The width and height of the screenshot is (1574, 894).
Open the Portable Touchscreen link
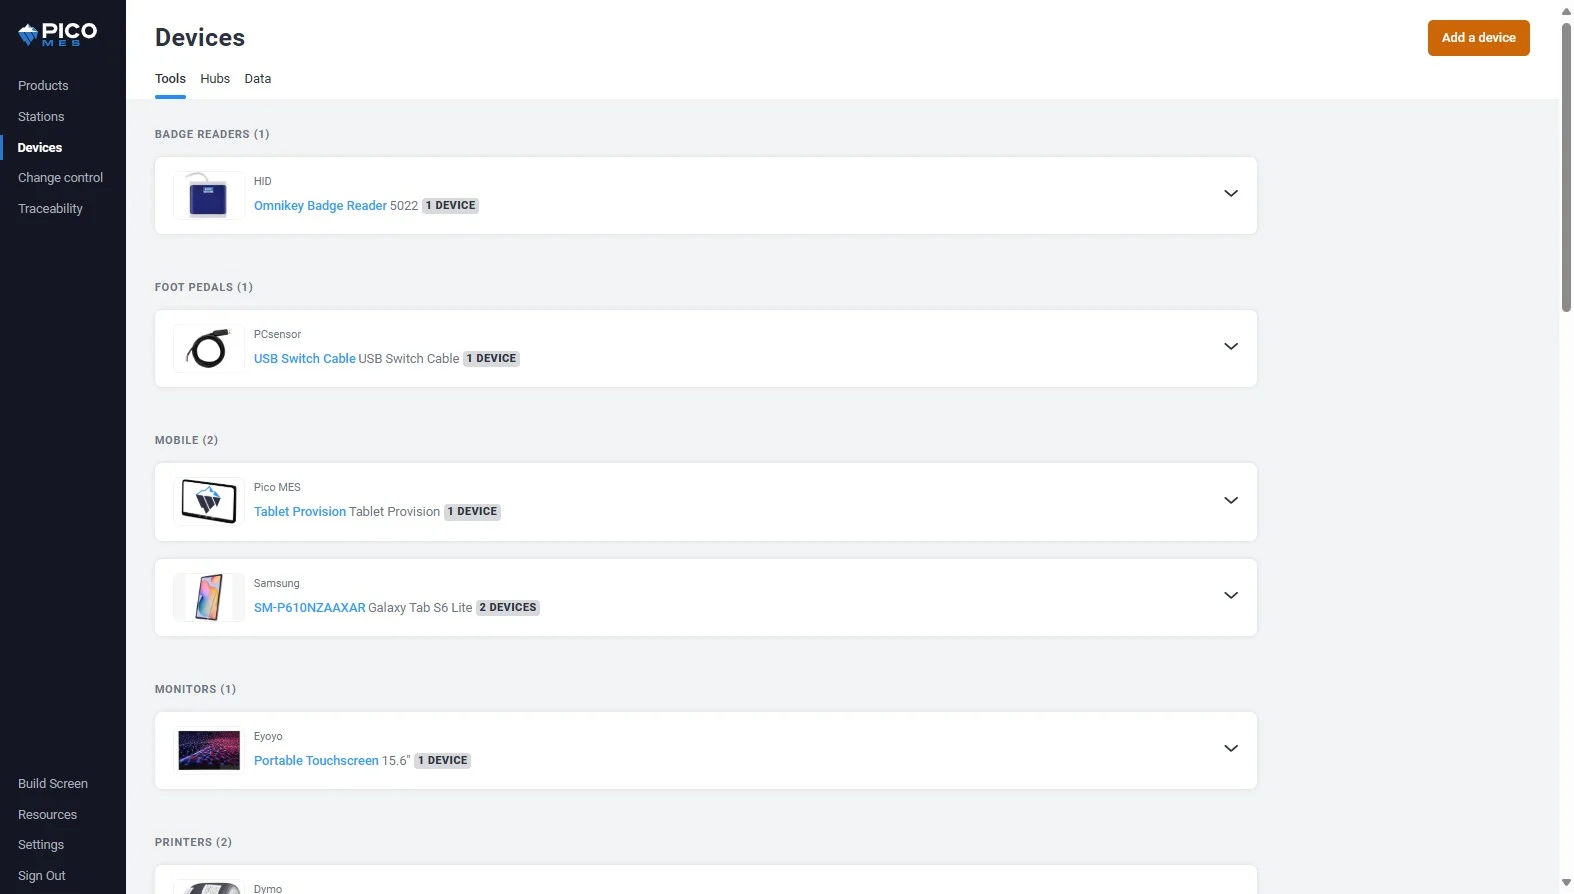click(x=316, y=761)
